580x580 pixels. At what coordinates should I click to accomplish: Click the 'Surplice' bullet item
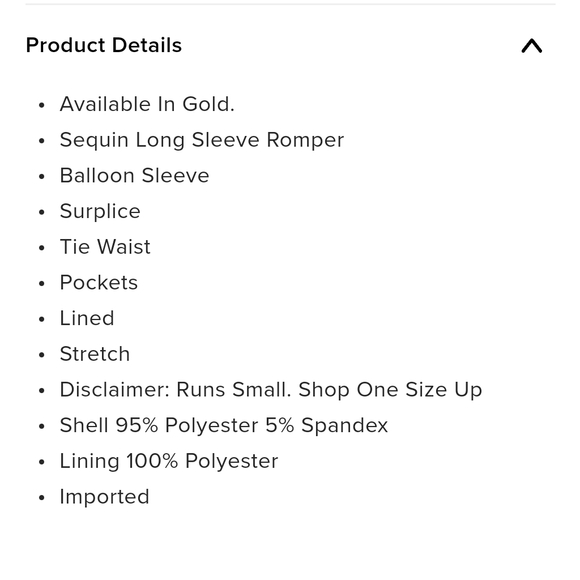coord(100,211)
